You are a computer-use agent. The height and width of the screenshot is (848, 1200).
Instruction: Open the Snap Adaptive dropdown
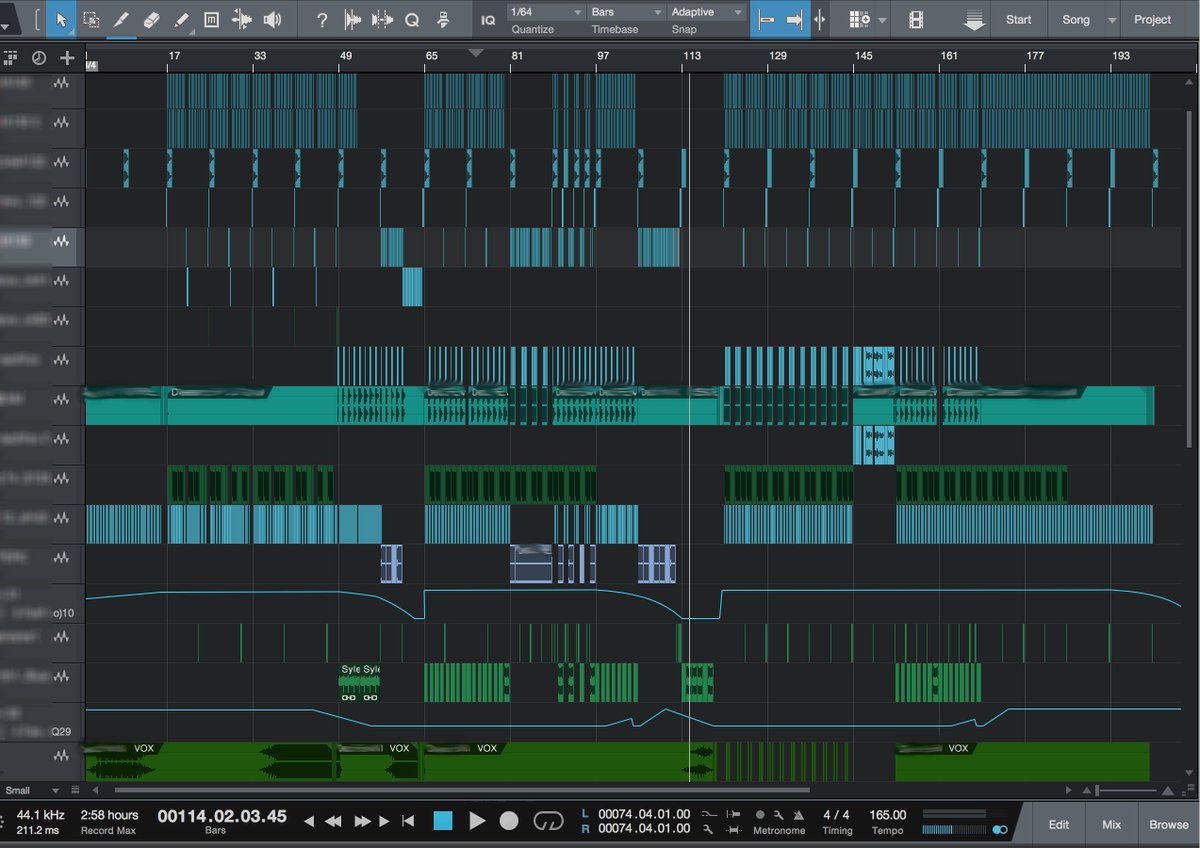708,12
